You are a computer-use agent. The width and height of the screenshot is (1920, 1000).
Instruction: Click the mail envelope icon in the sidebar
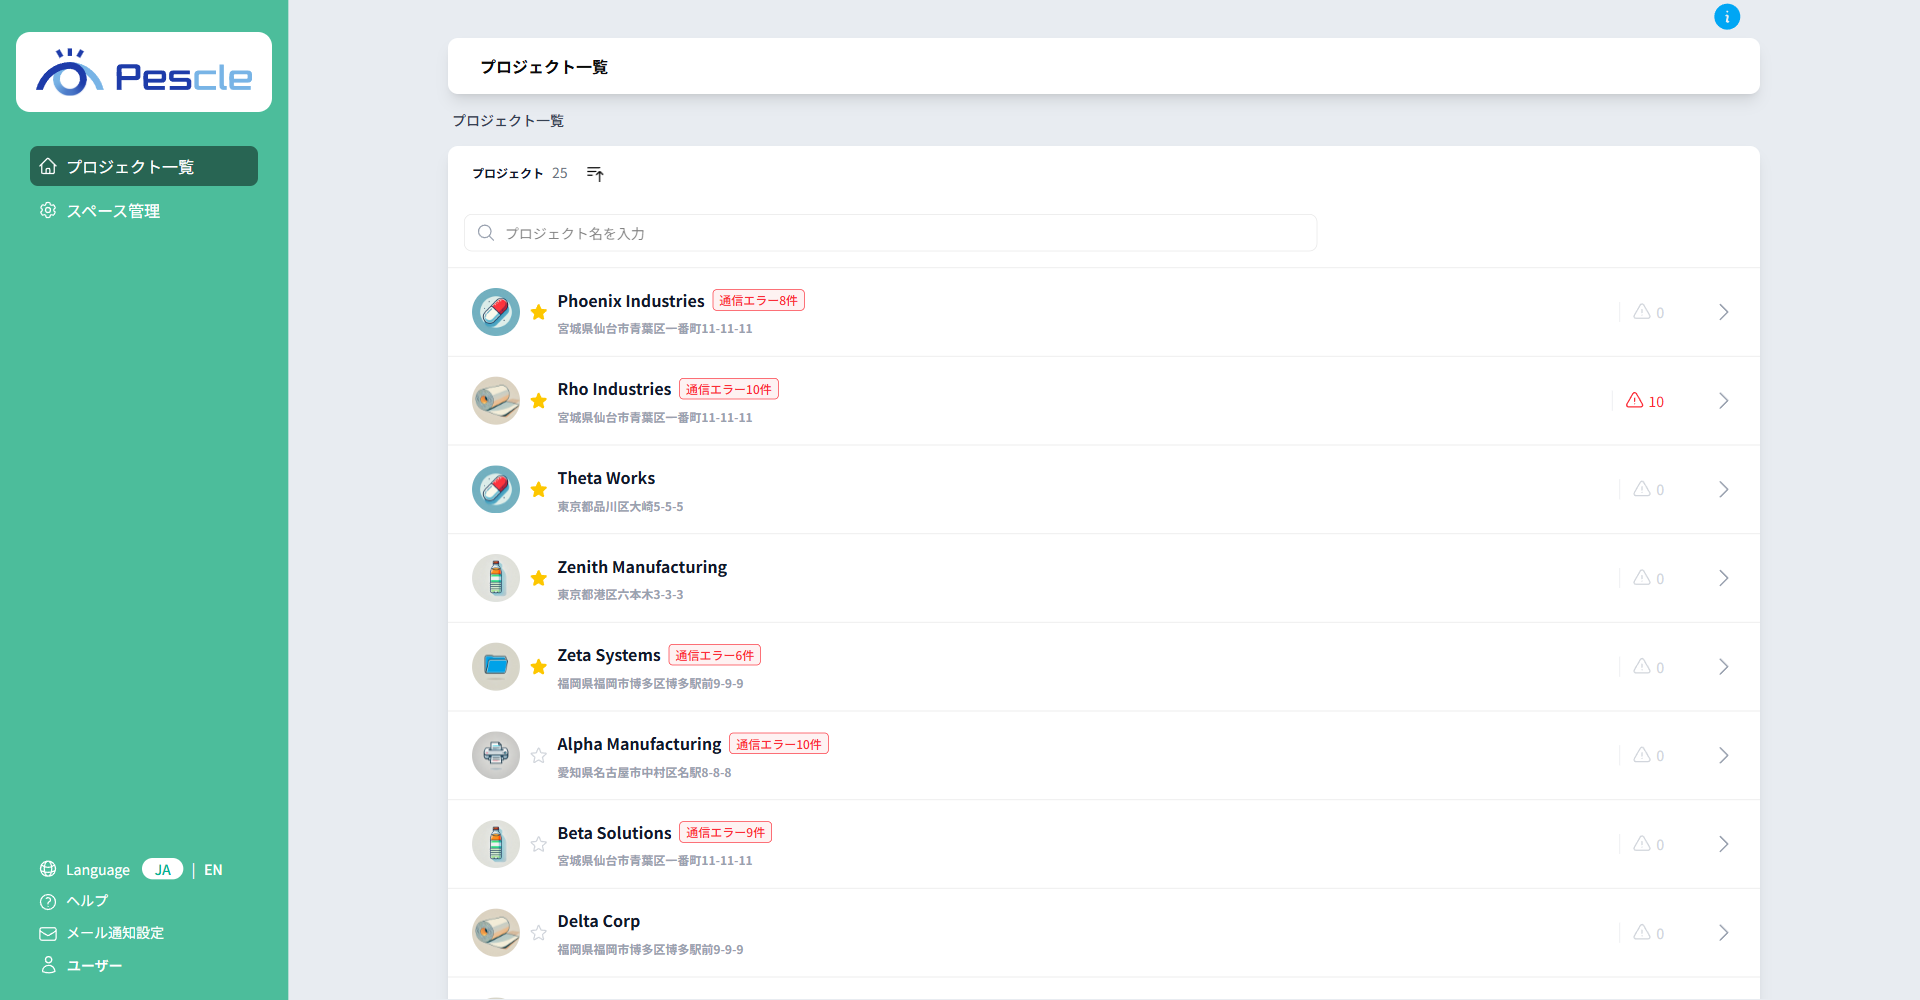(48, 933)
